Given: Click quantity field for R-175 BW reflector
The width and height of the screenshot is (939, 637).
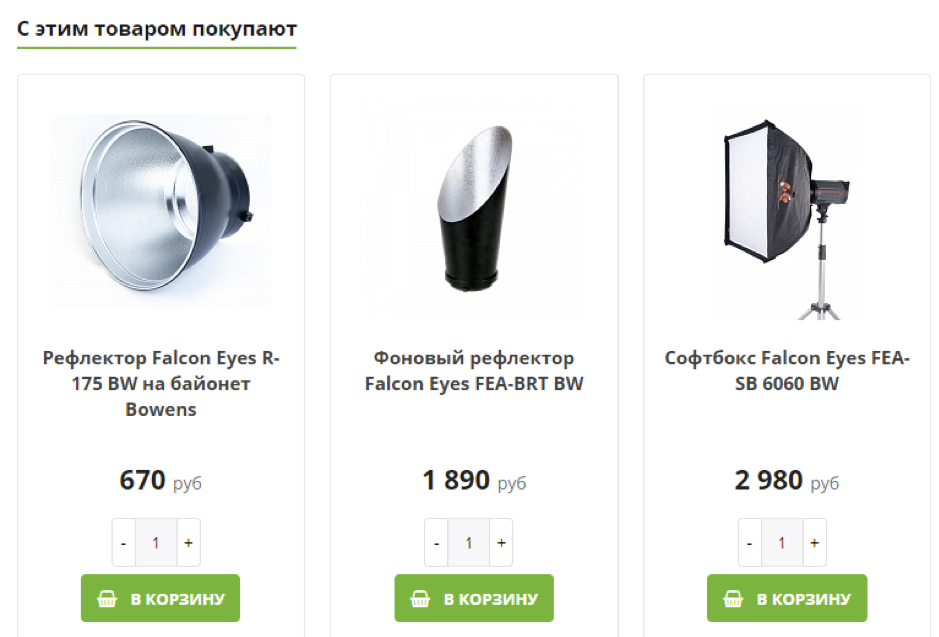Looking at the screenshot, I should 156,543.
